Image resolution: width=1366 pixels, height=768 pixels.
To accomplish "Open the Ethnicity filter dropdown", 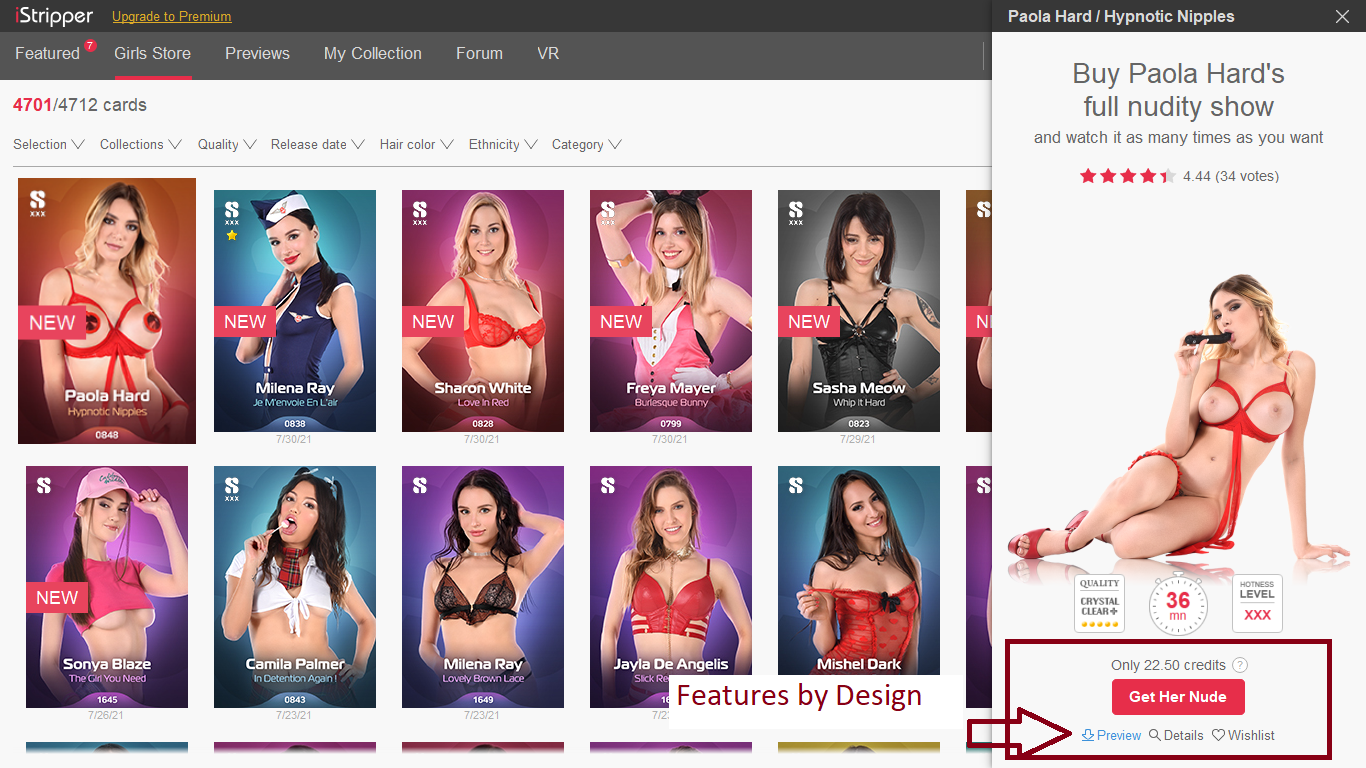I will tap(504, 144).
